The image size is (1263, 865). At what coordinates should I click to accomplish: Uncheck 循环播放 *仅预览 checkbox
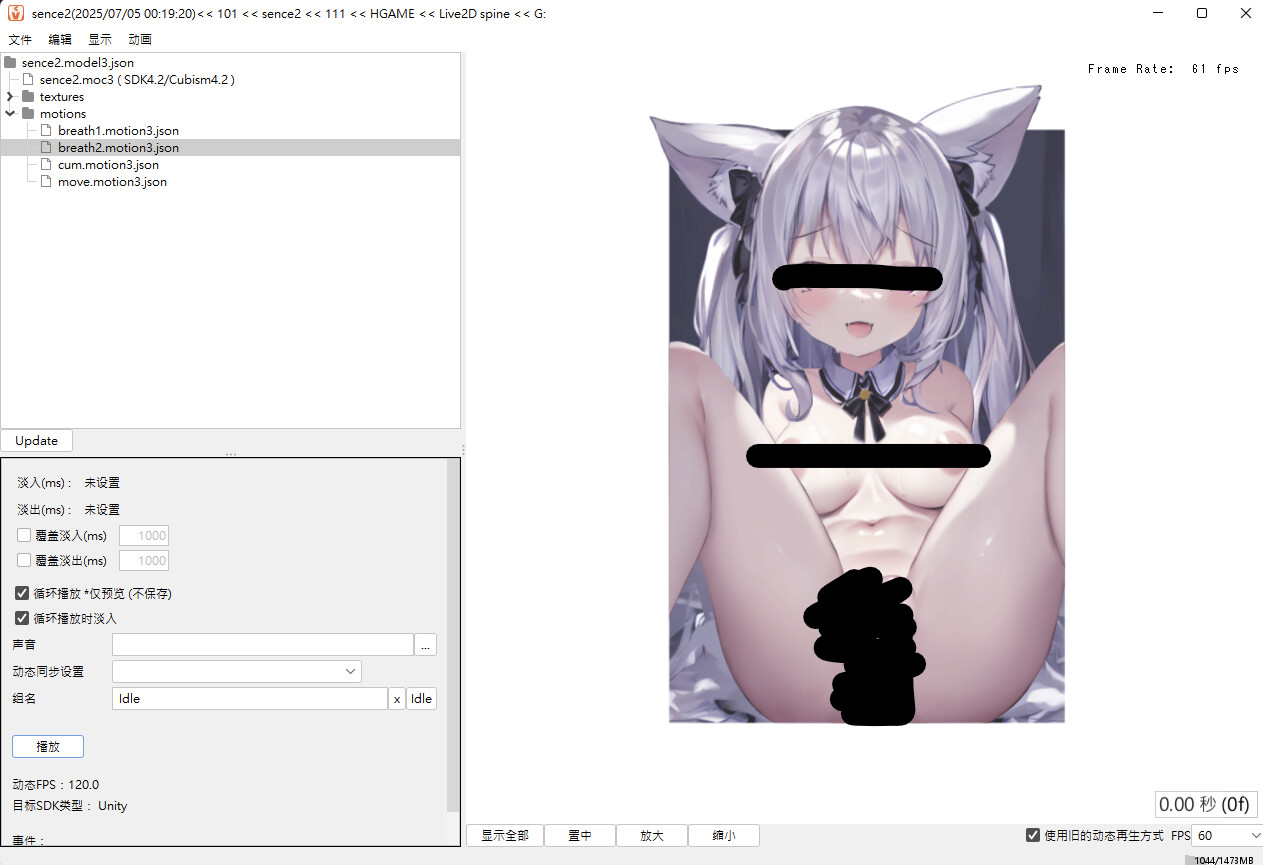click(22, 593)
